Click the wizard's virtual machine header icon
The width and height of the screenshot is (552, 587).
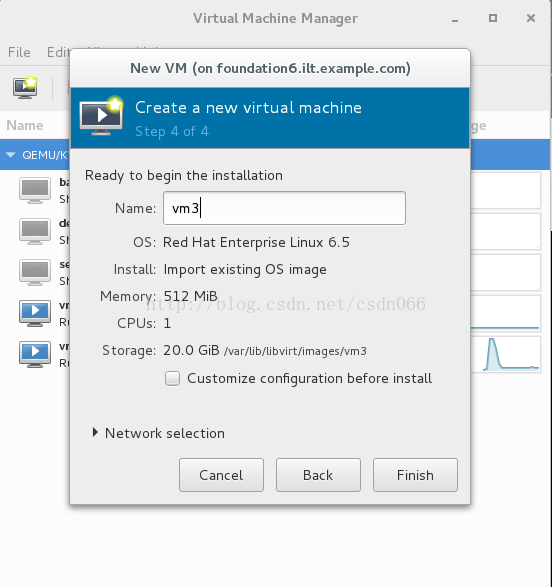101,116
